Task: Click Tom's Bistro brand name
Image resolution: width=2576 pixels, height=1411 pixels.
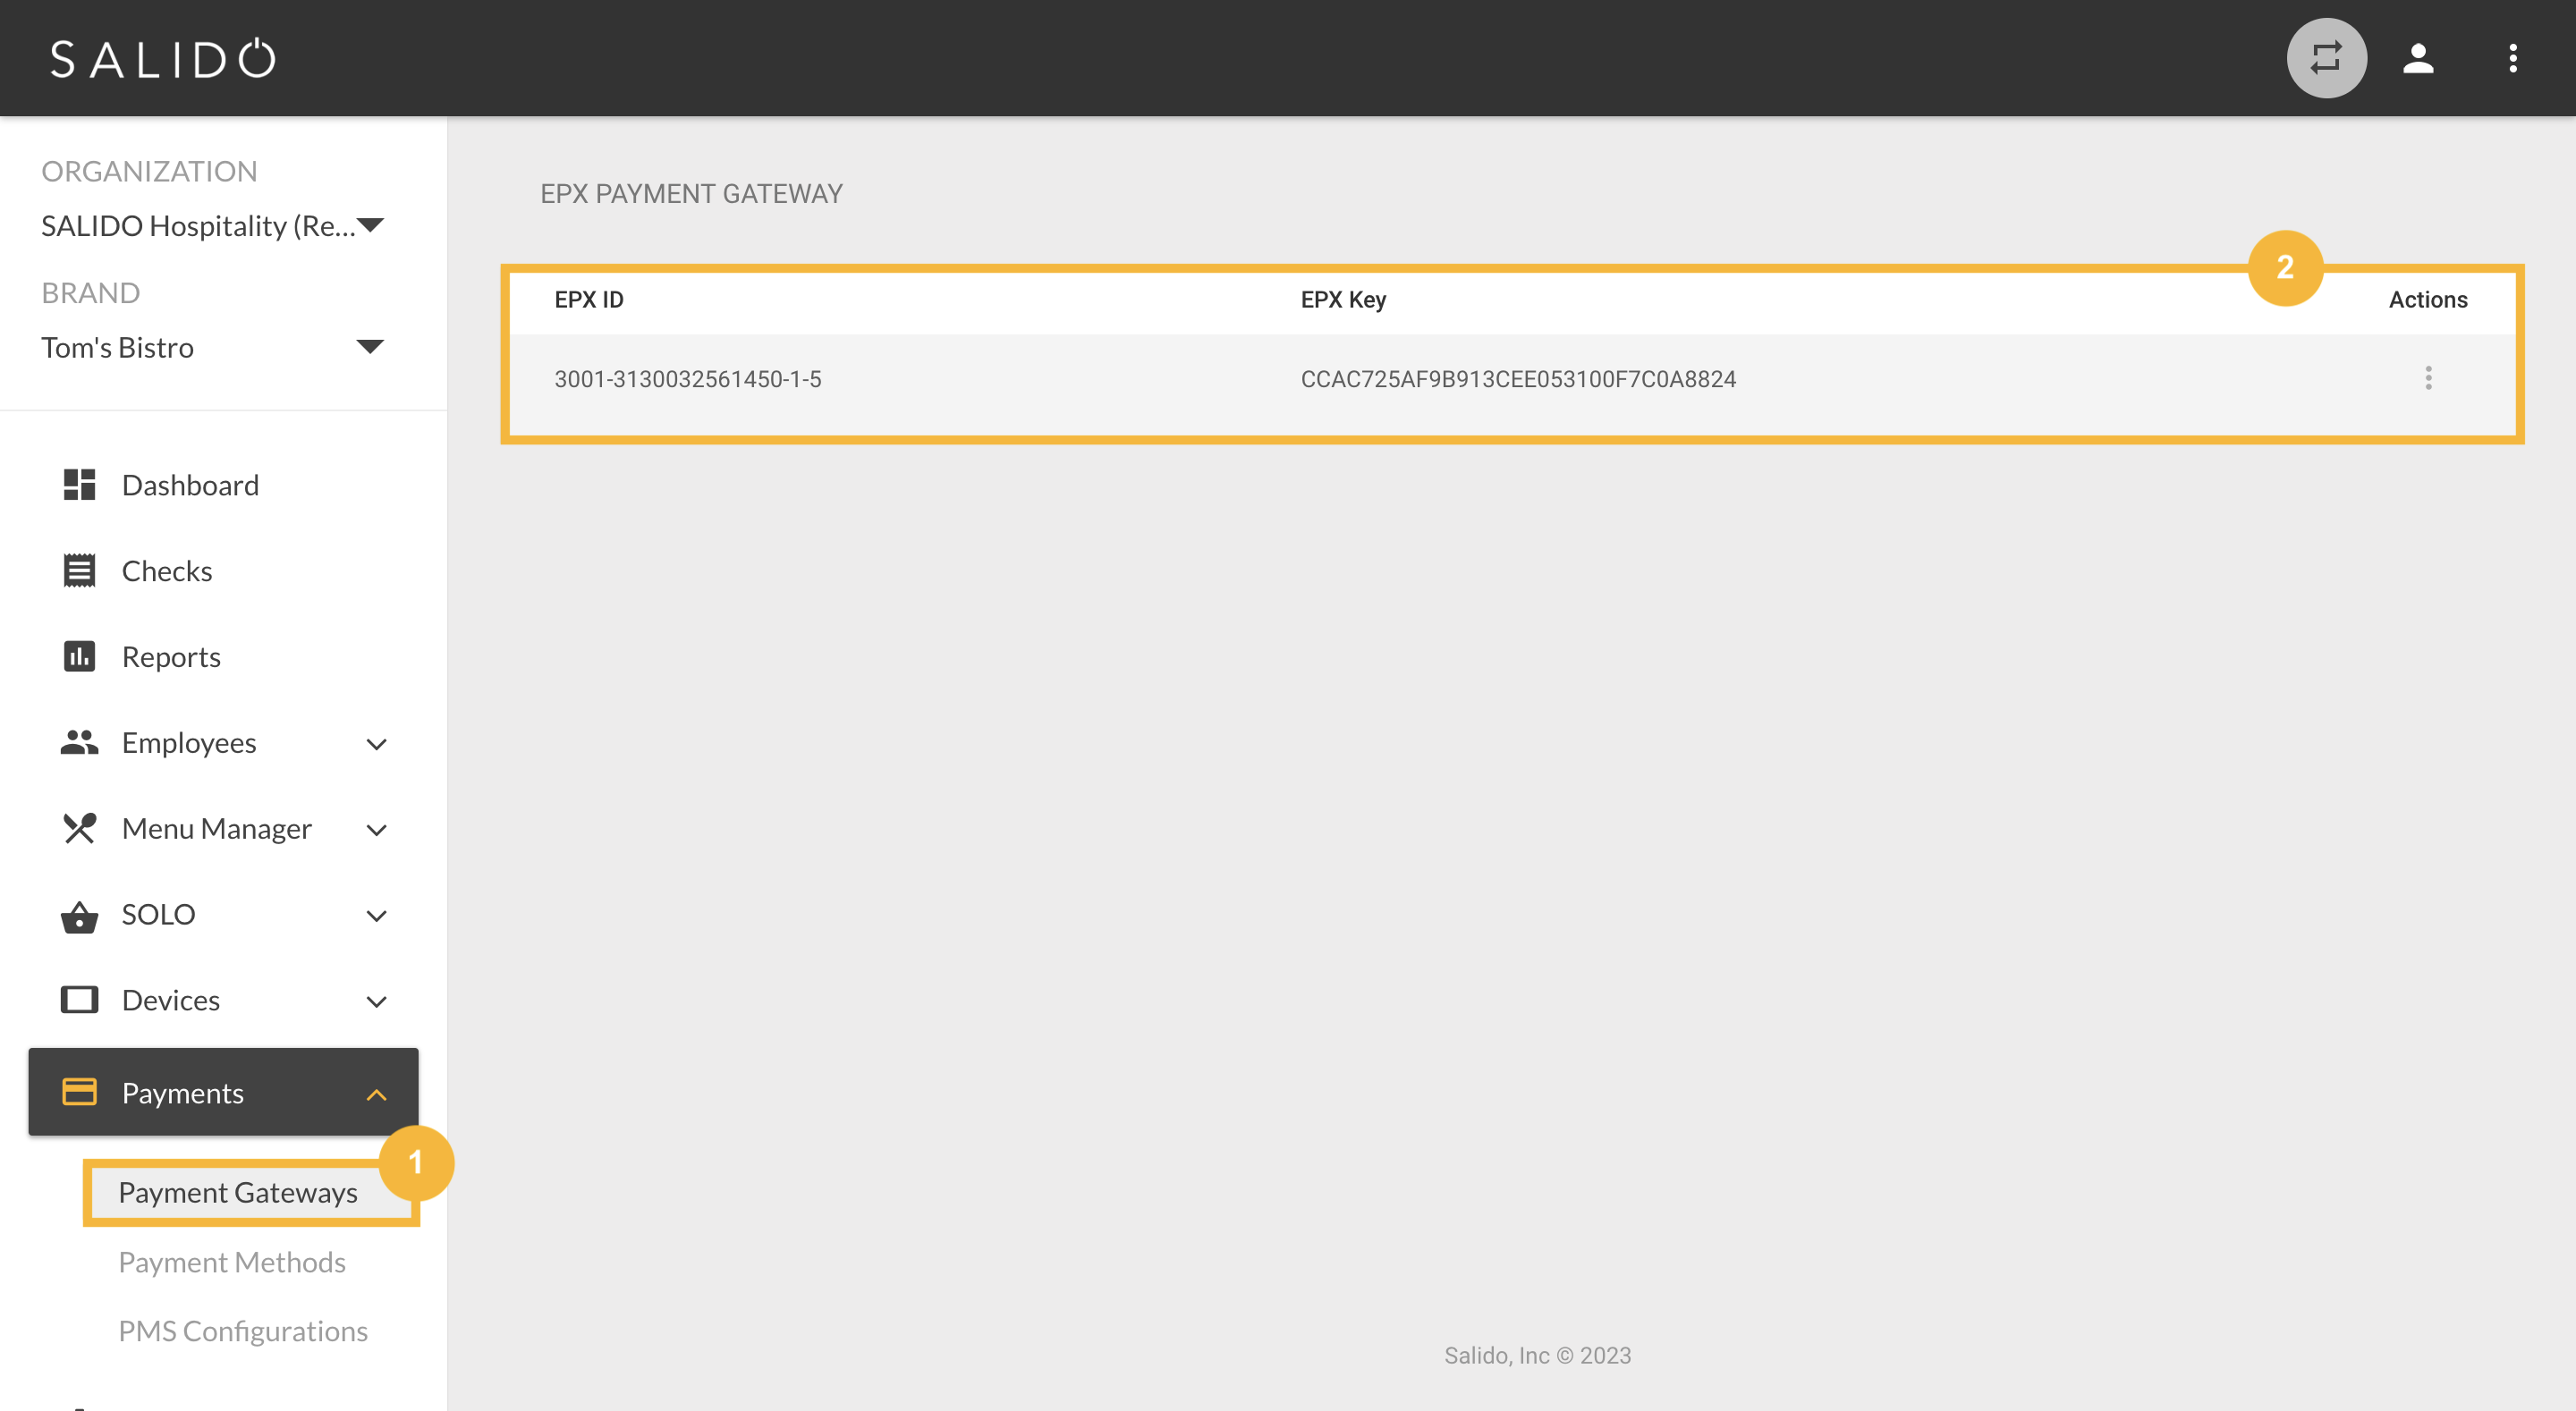Action: (x=117, y=347)
